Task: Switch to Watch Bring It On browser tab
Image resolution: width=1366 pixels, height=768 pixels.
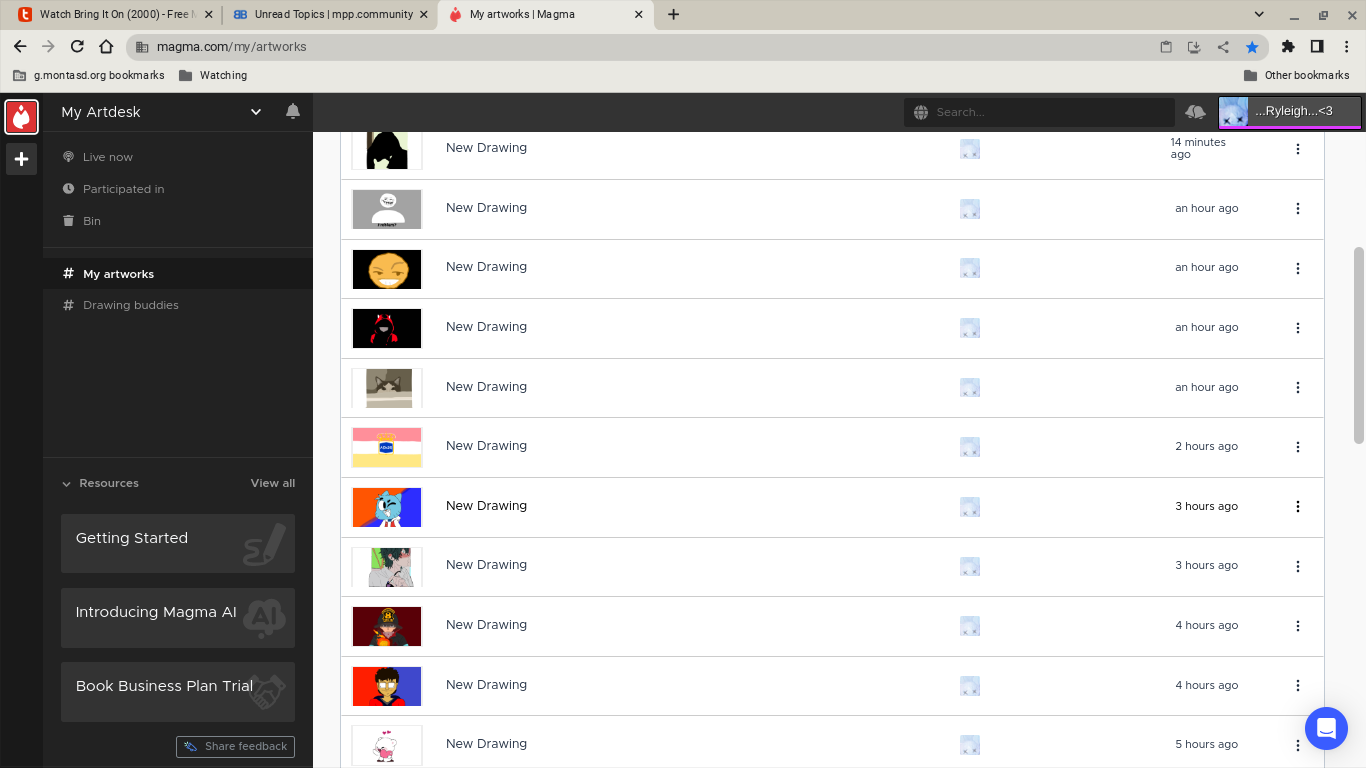Action: 115,15
